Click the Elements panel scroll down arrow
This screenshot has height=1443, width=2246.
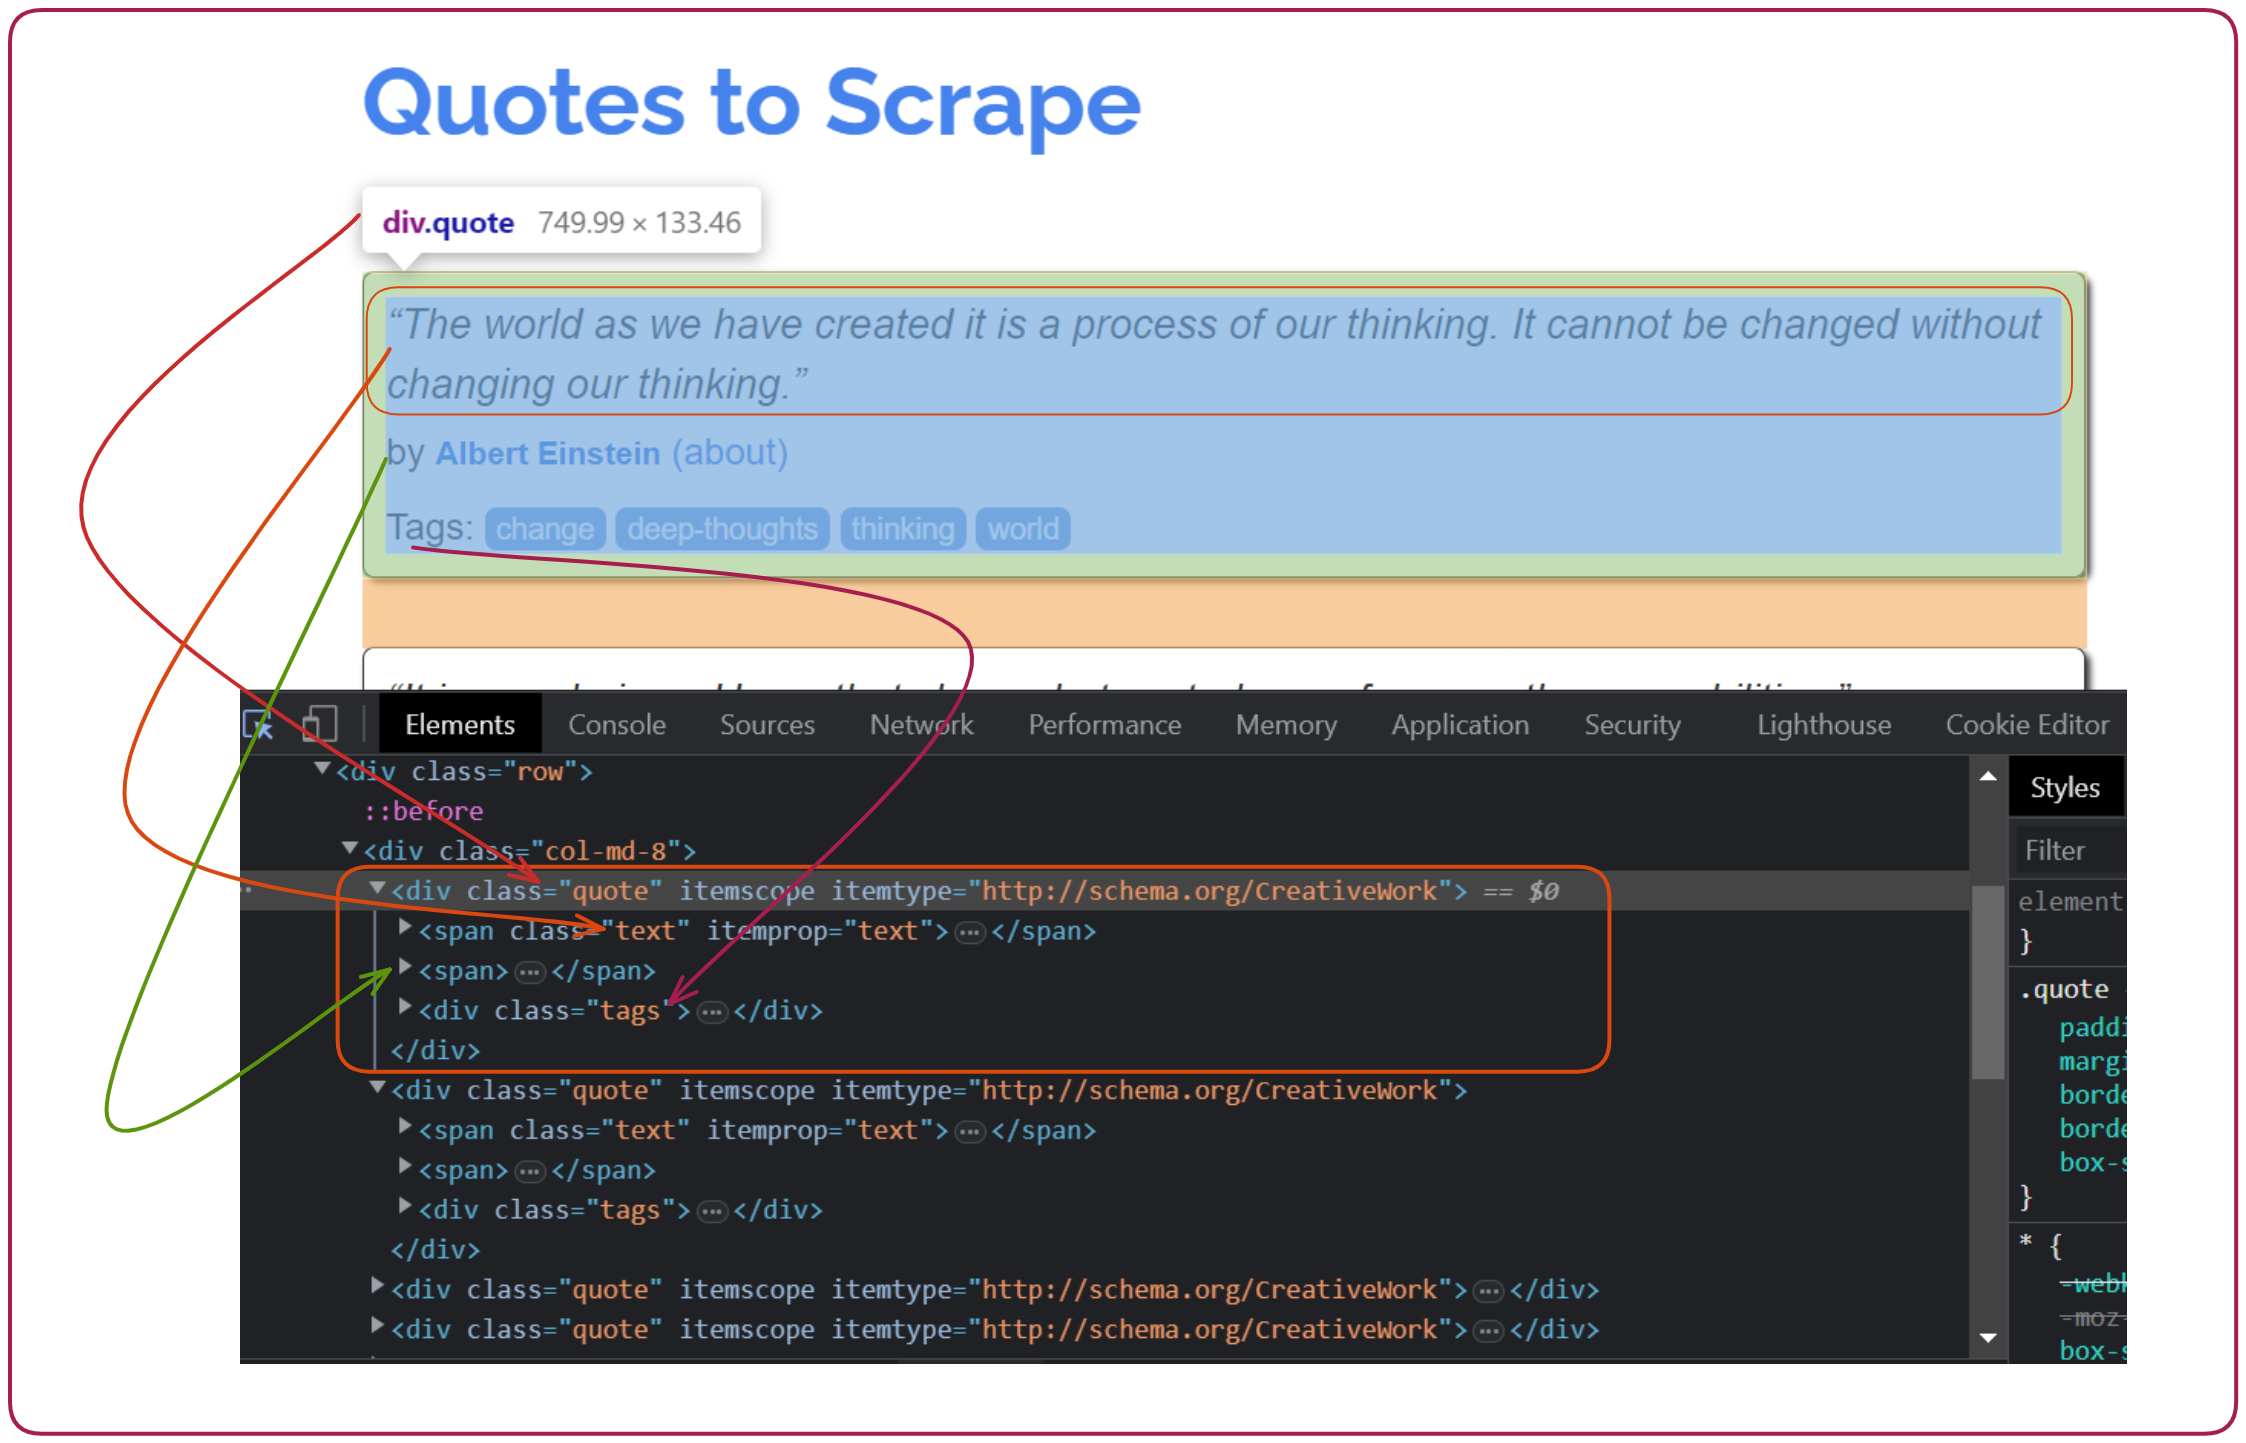point(1988,1337)
